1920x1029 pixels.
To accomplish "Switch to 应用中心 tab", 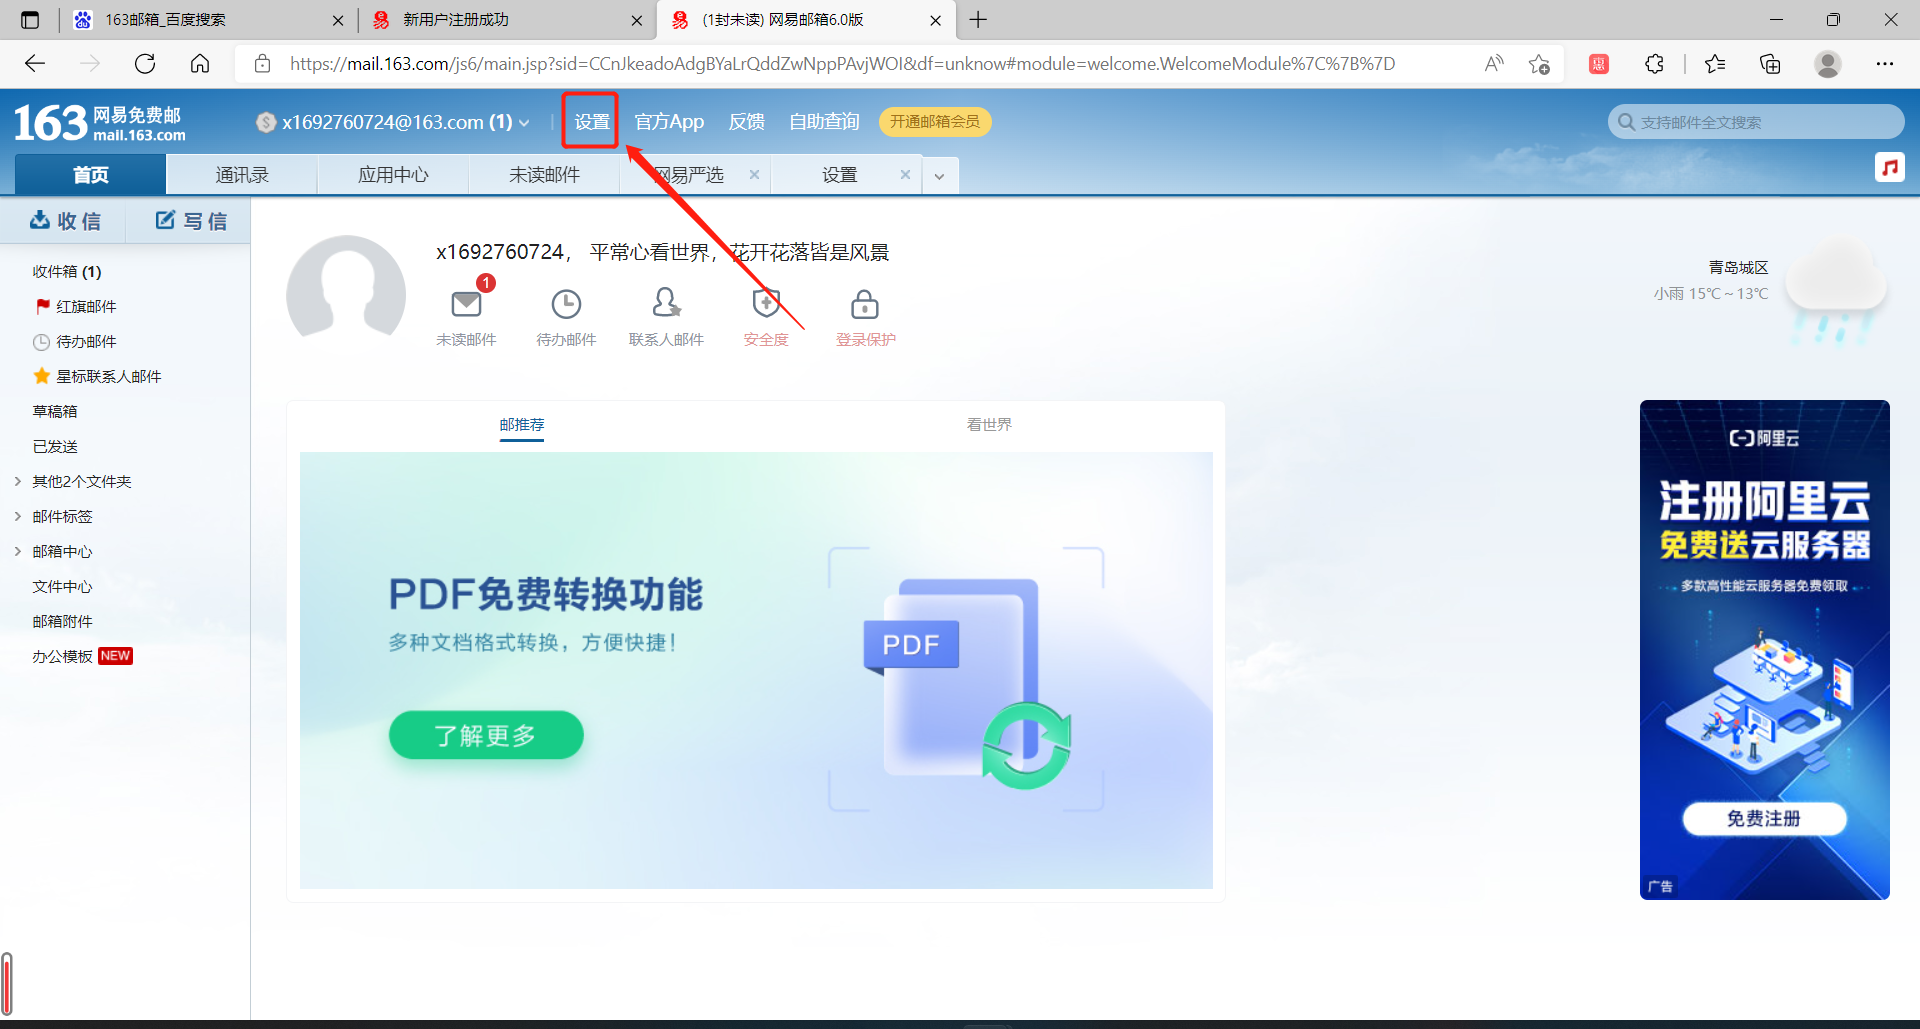I will [393, 175].
